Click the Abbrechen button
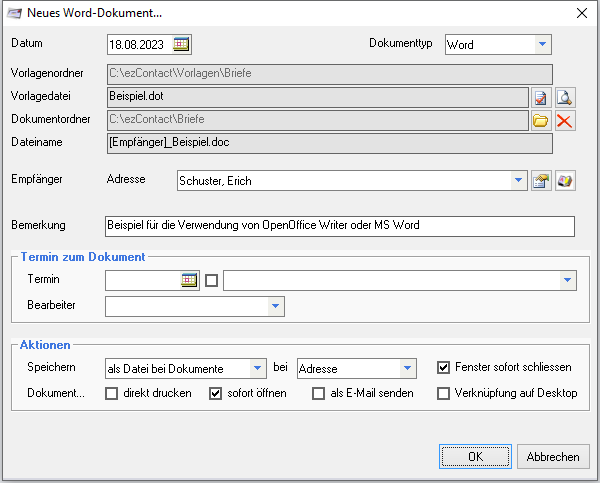The height and width of the screenshot is (483, 600). [x=553, y=456]
